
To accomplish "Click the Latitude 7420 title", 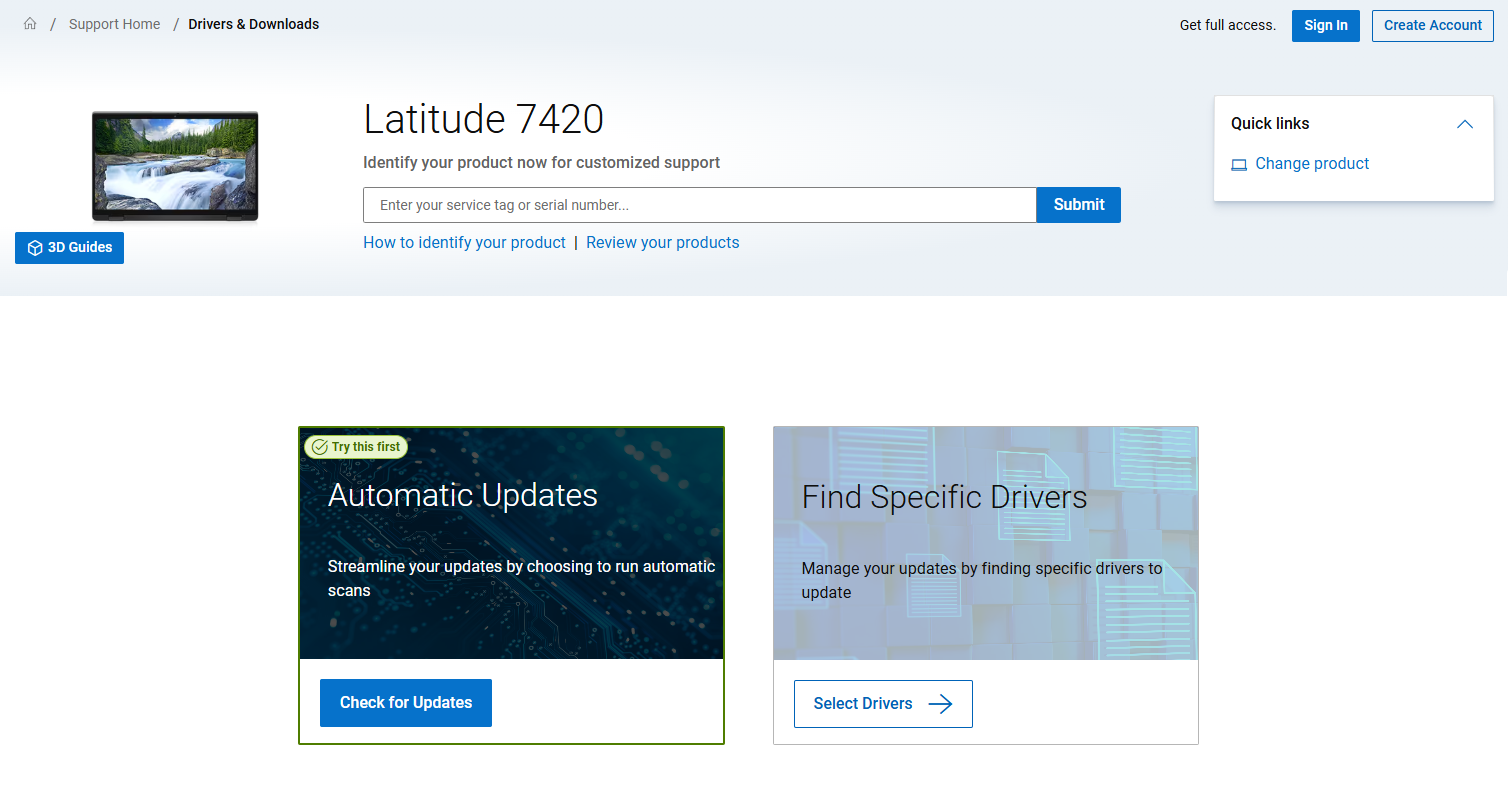I will 484,119.
